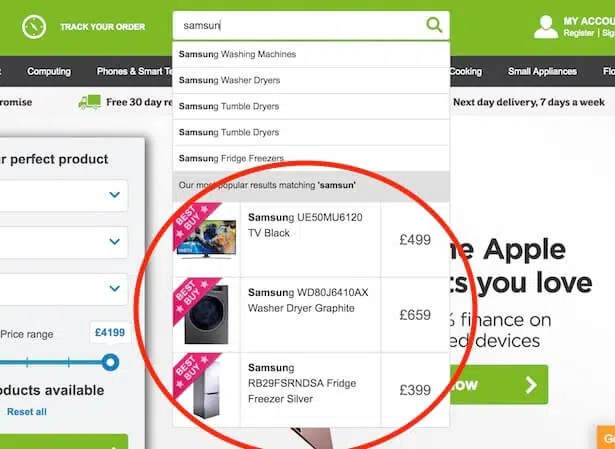The width and height of the screenshot is (615, 449).
Task: Select Samsung UE50MU6120 TV Black result
Action: coord(311,240)
